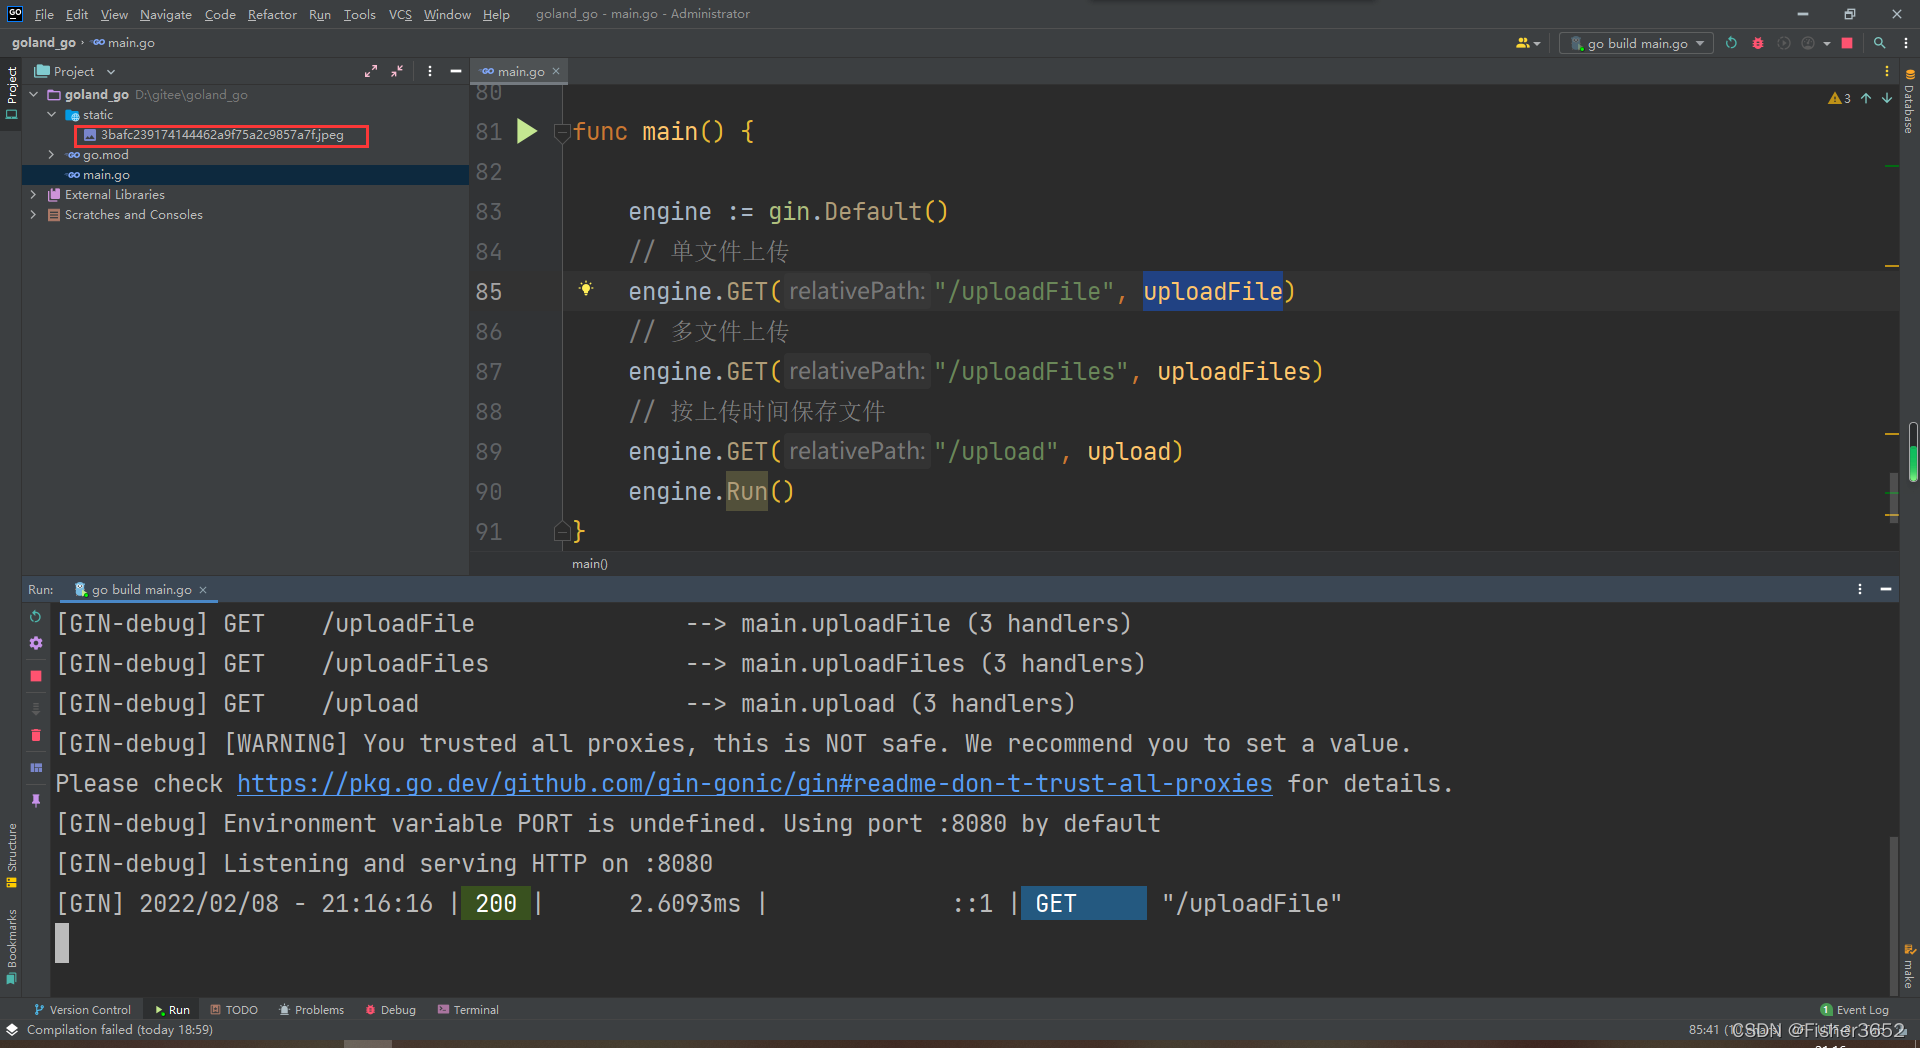Expand all in Project panel
Viewport: 1920px width, 1048px height.
click(x=371, y=71)
